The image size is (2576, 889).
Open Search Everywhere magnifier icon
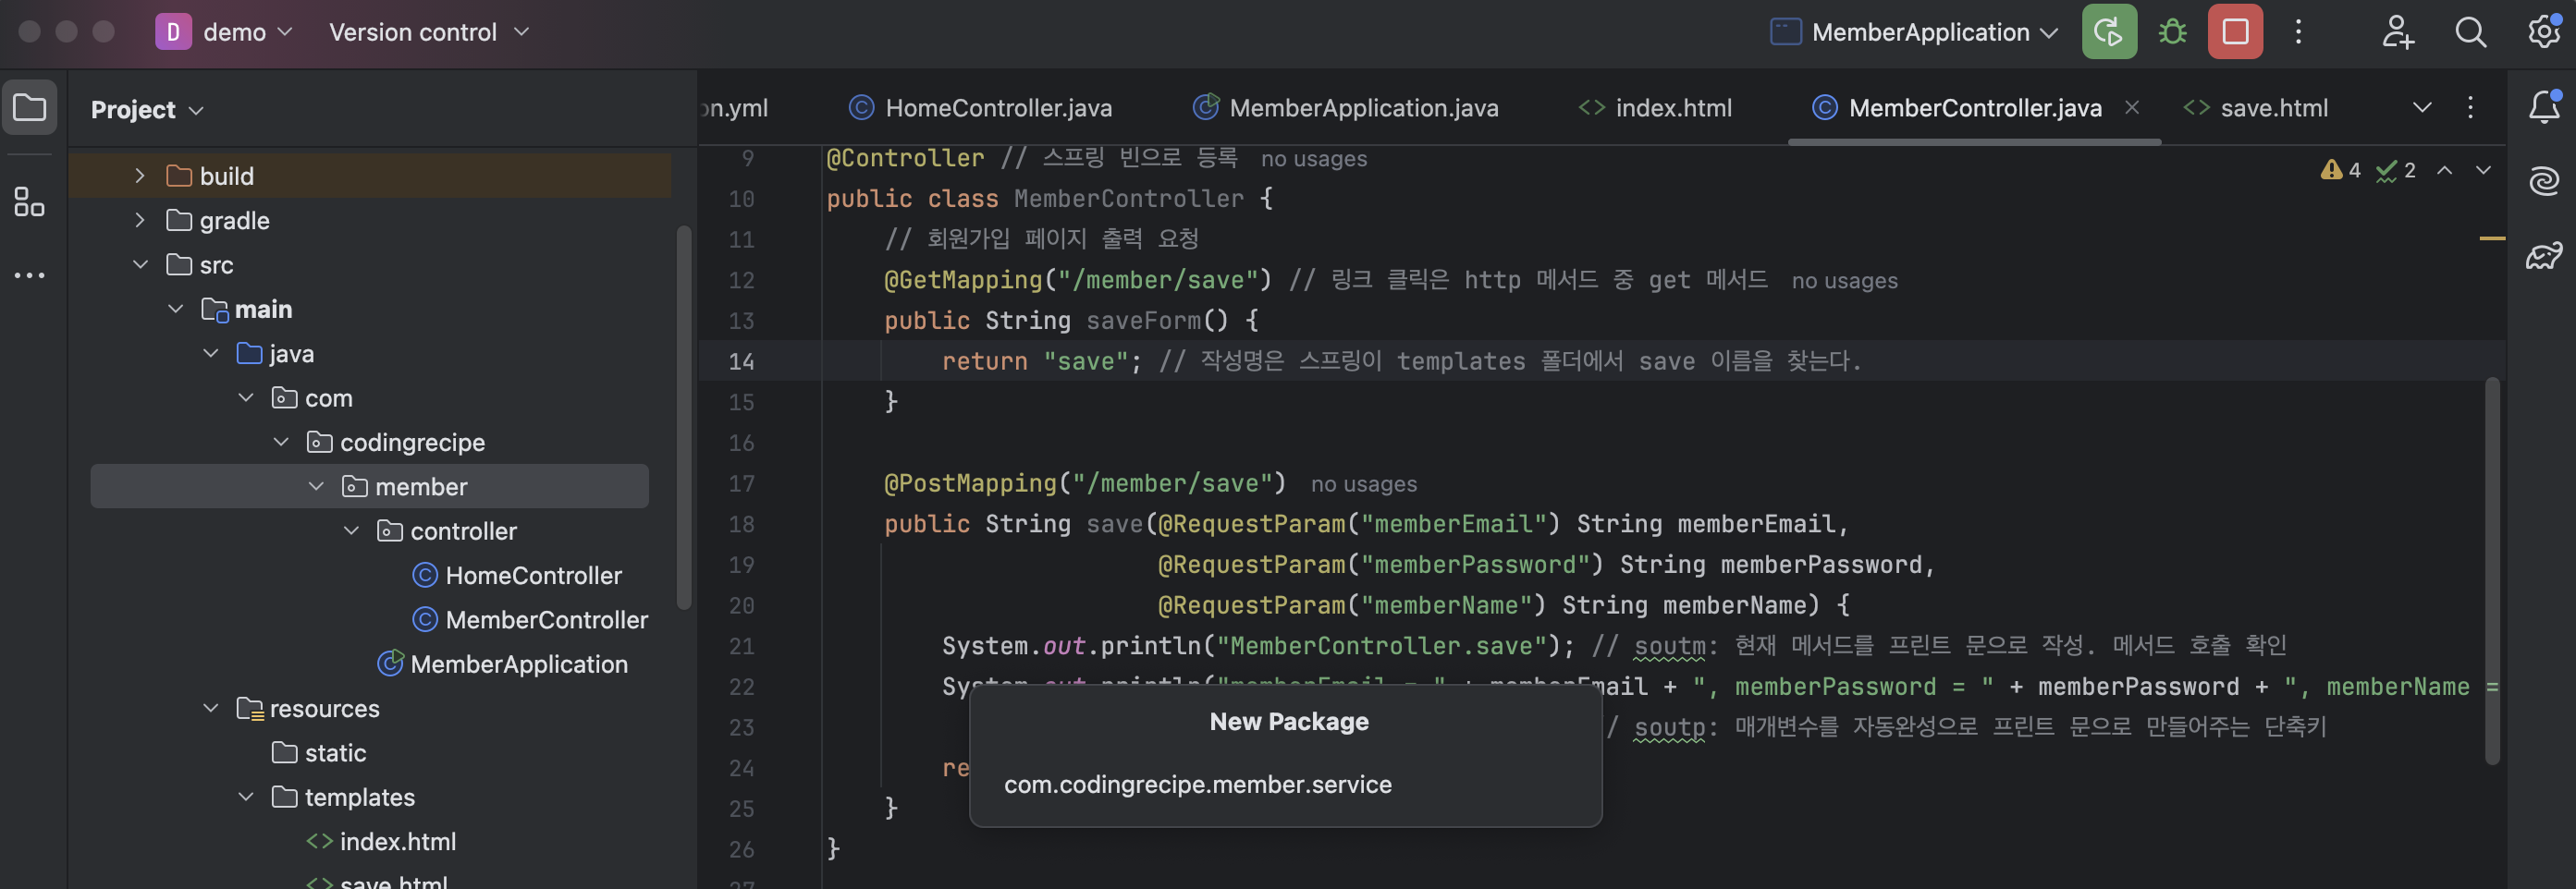click(x=2470, y=32)
